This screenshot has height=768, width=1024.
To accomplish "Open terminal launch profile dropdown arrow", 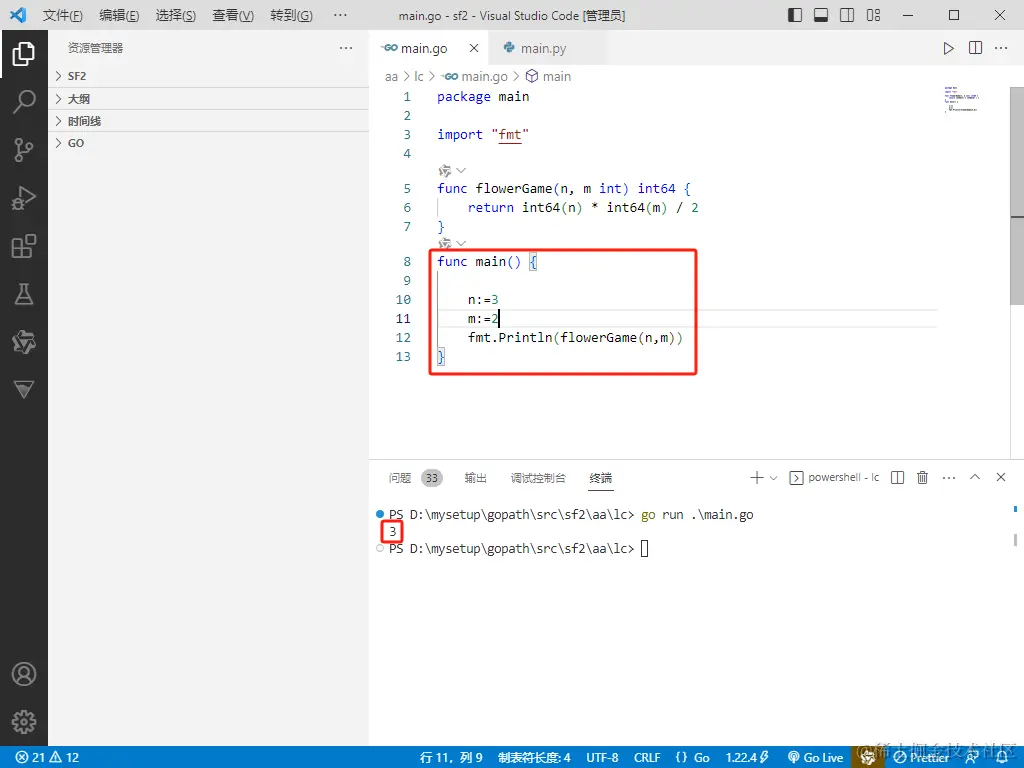I will [773, 478].
